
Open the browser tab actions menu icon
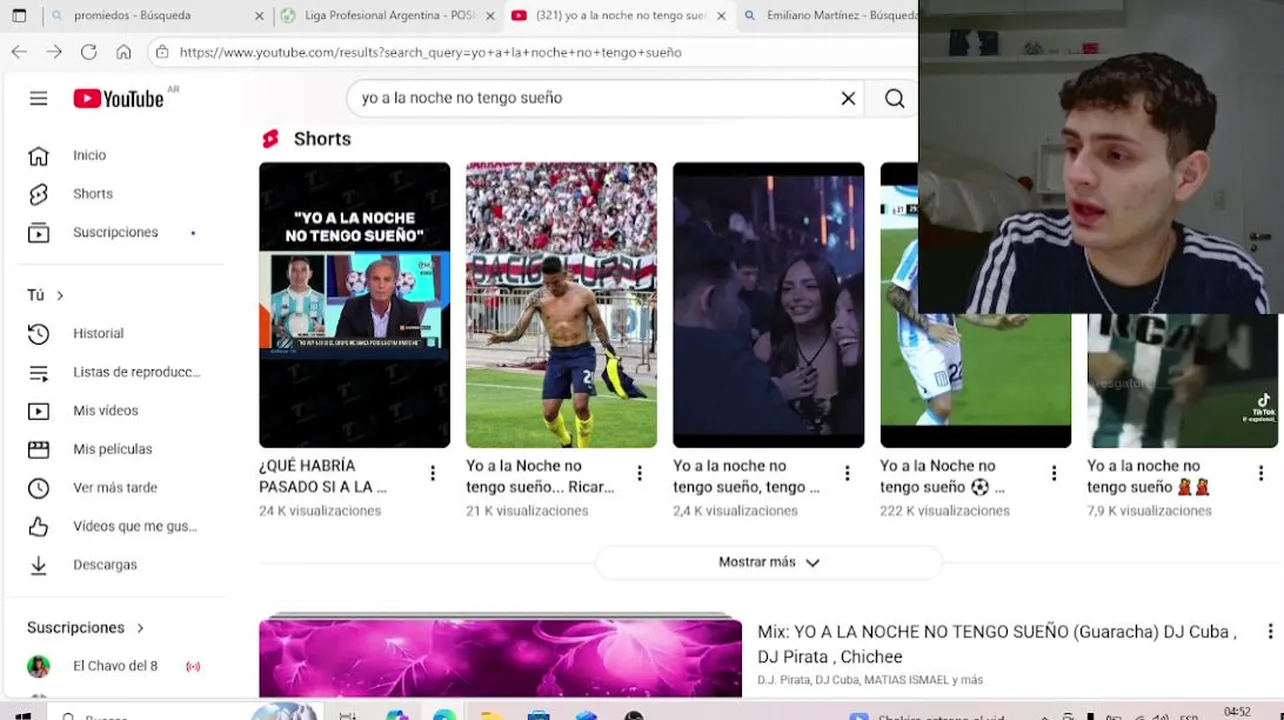(x=19, y=16)
